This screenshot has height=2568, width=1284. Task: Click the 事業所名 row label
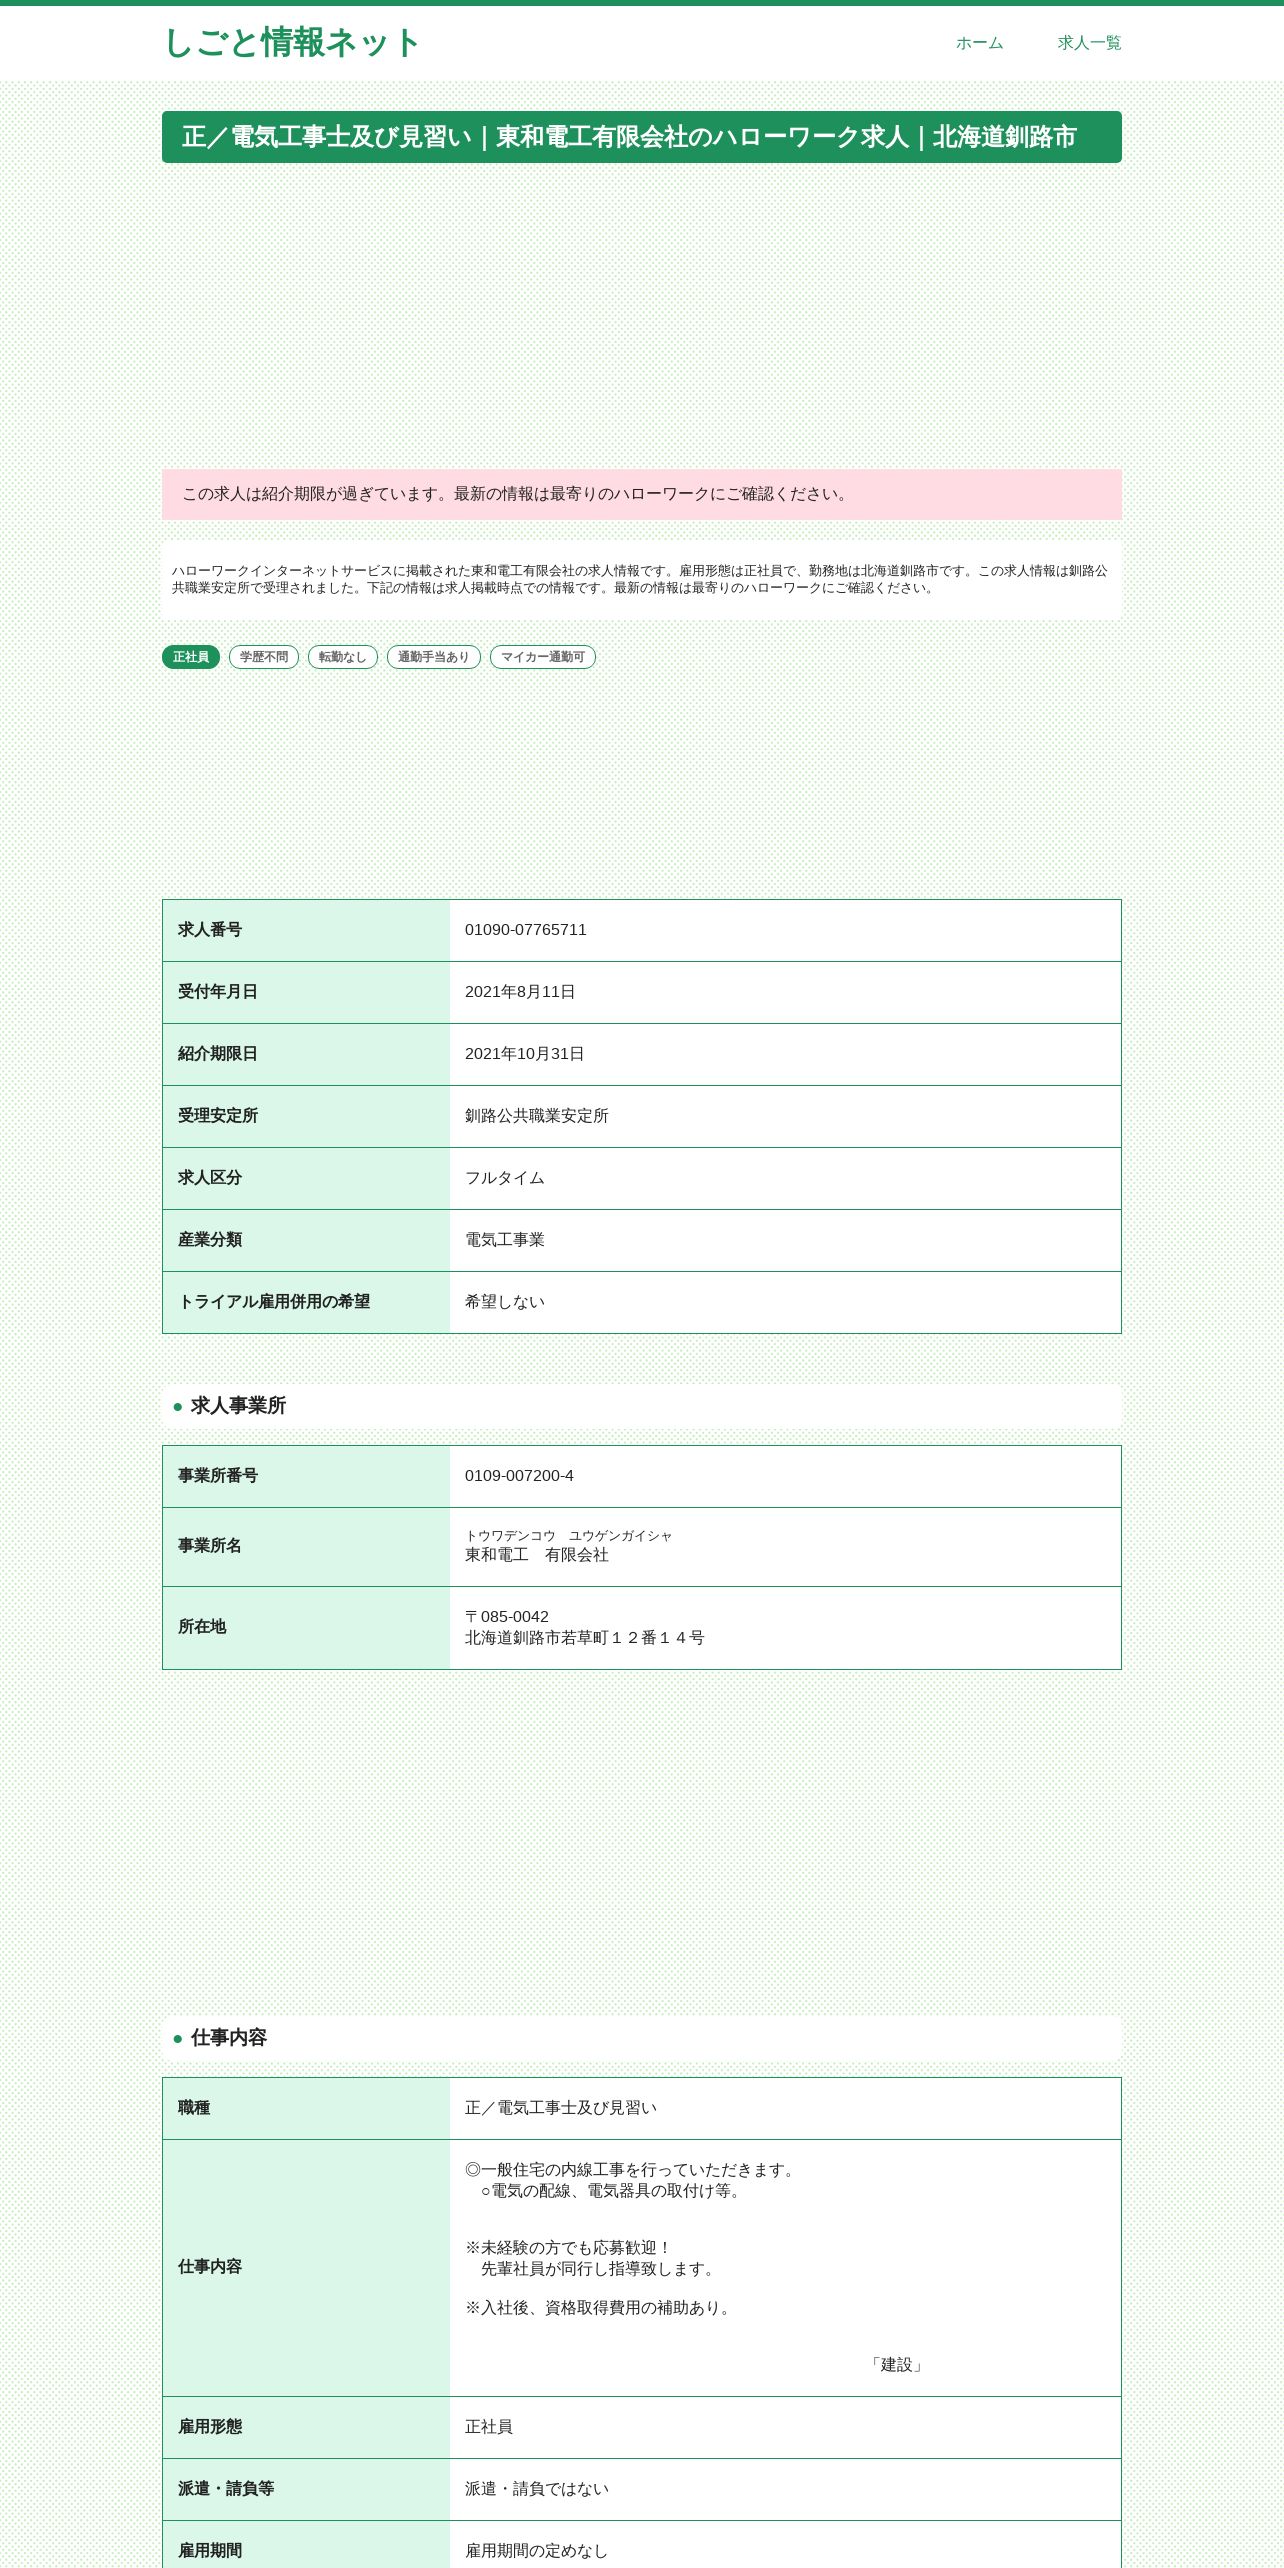[210, 1546]
